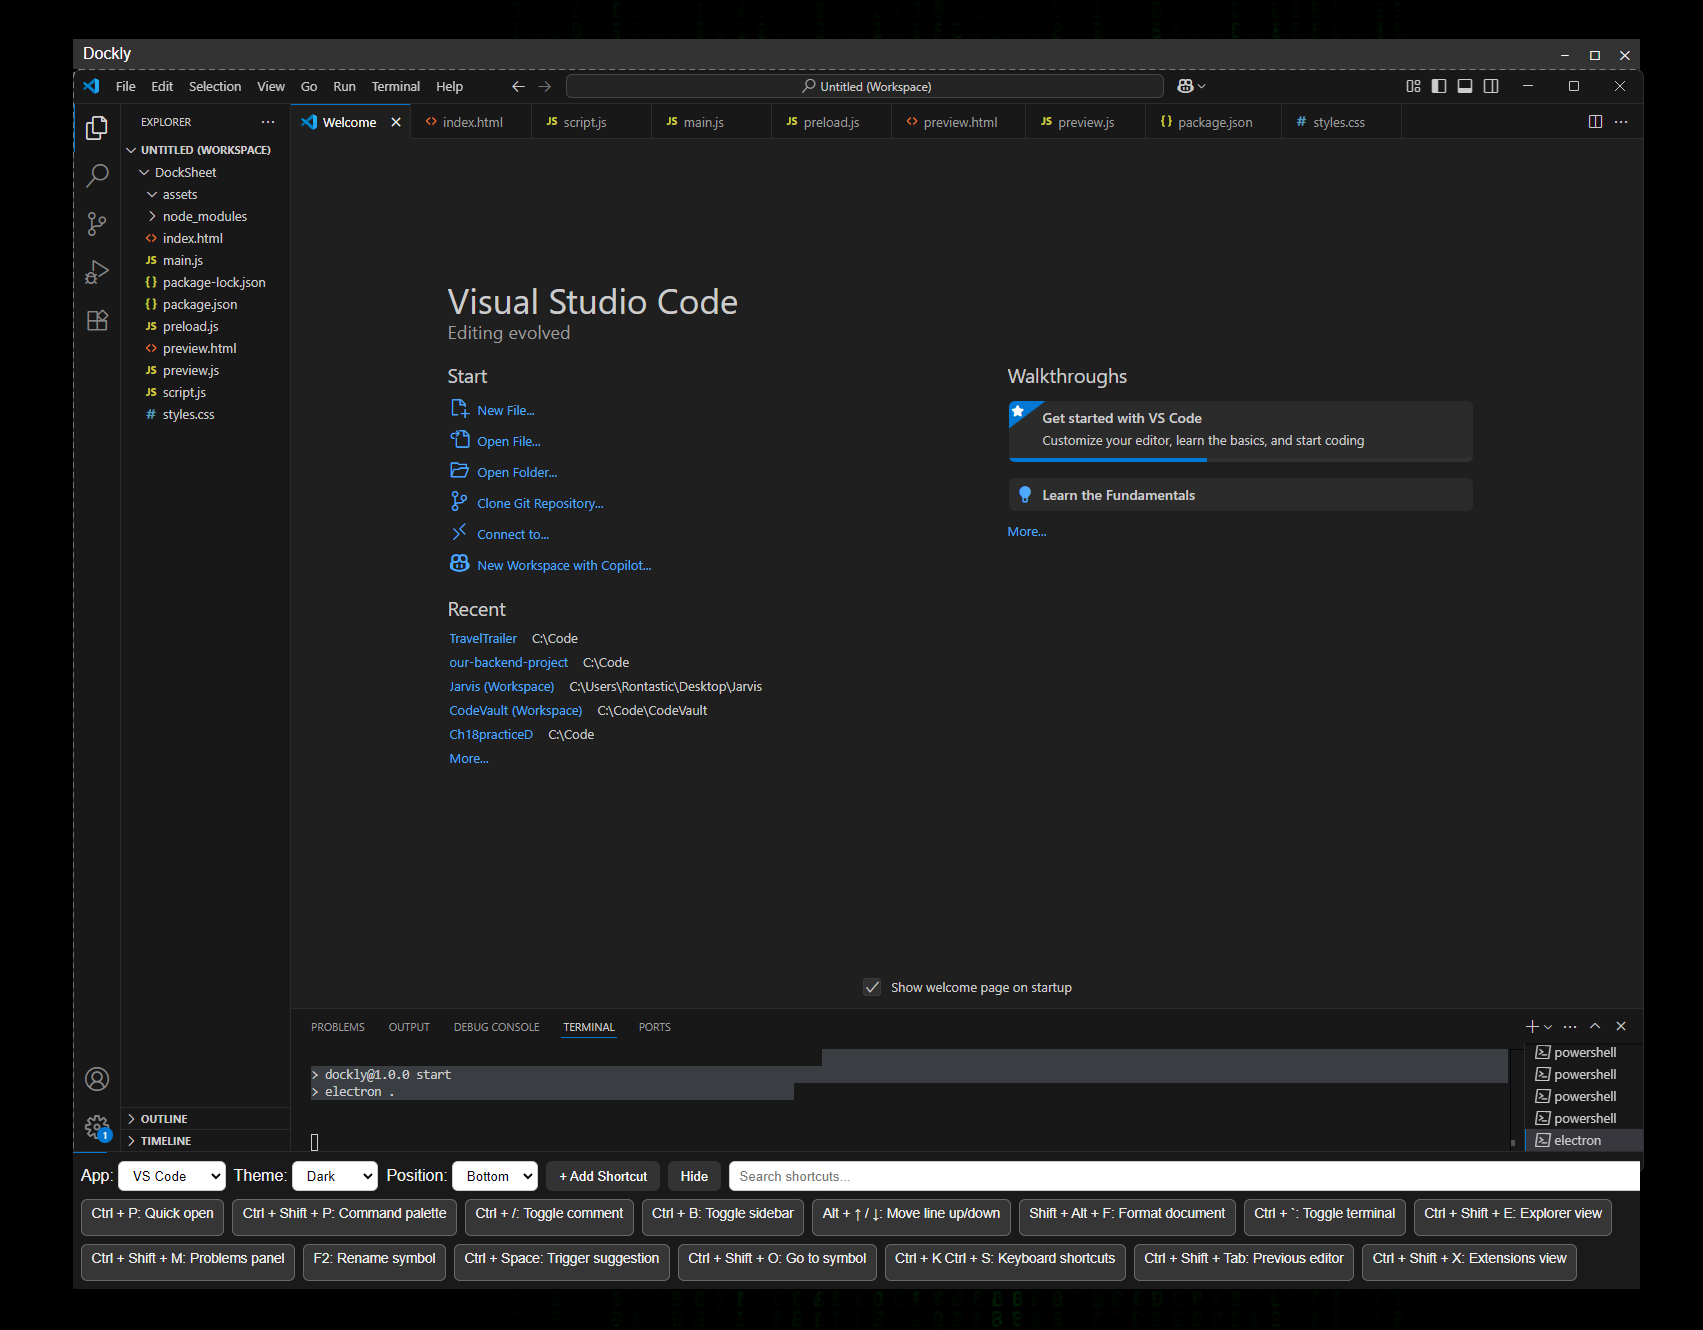Expand the node_modules folder
Screen dimensions: 1703x1330
tap(203, 215)
